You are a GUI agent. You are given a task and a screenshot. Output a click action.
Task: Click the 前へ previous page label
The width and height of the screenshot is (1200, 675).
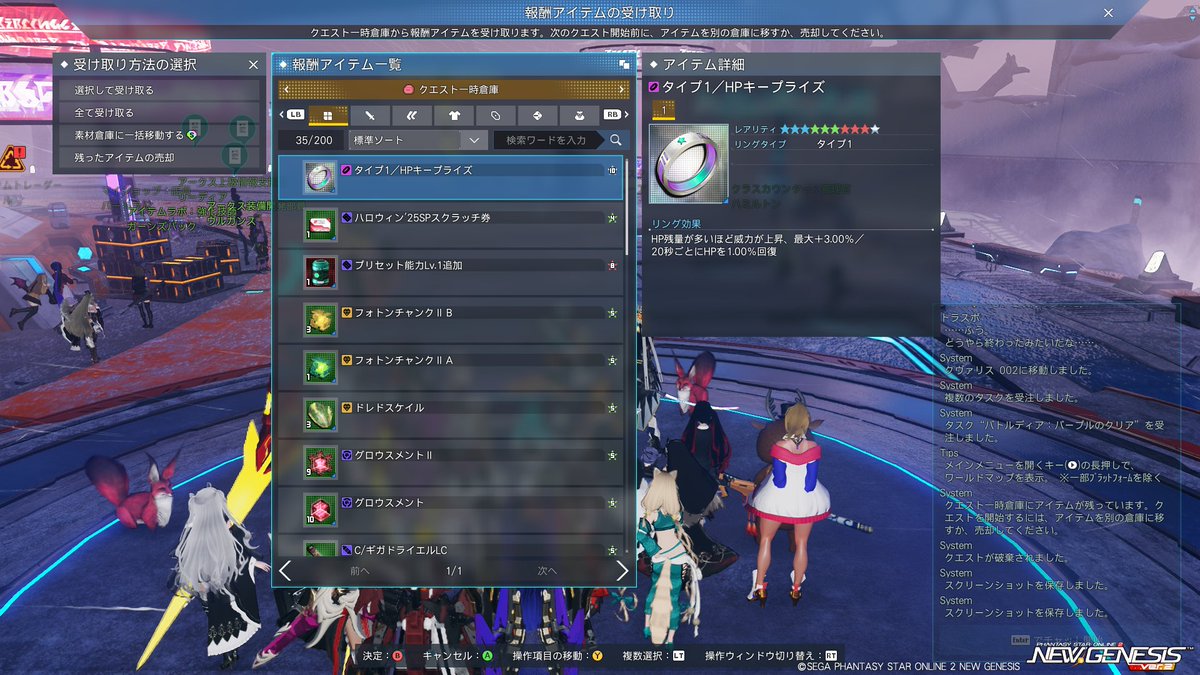coord(360,571)
